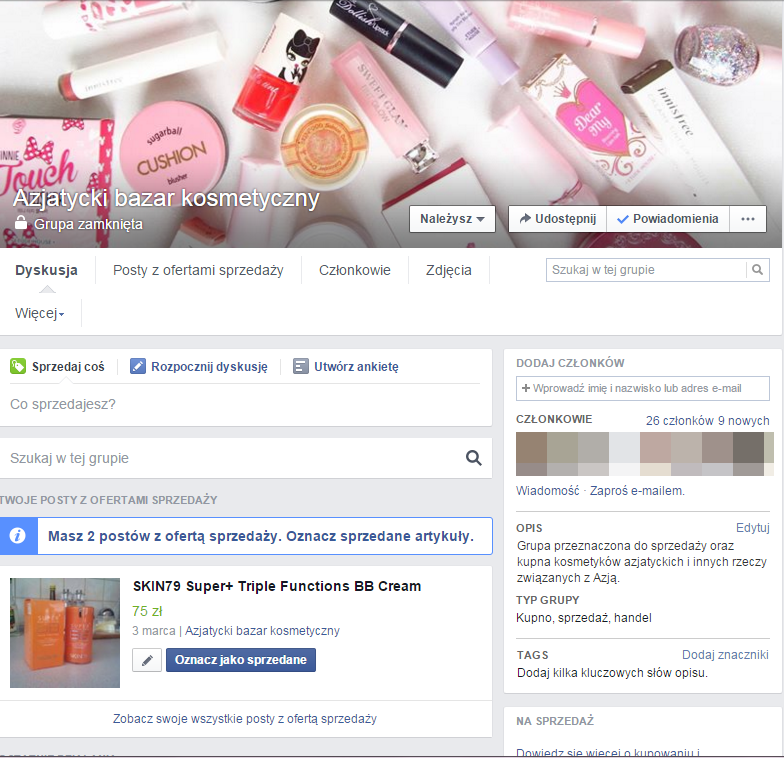Image resolution: width=784 pixels, height=758 pixels.
Task: Click the green Sprzedaj coś tag icon
Action: pos(18,366)
